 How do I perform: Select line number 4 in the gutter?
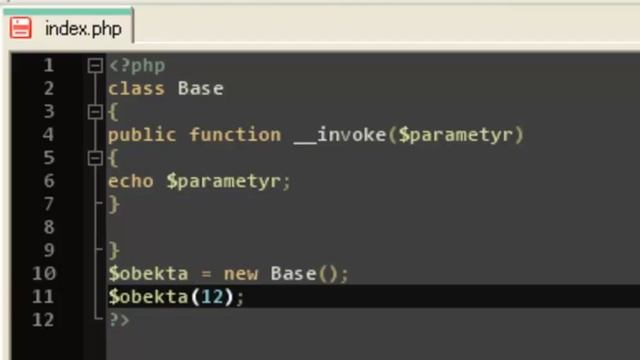(x=49, y=135)
